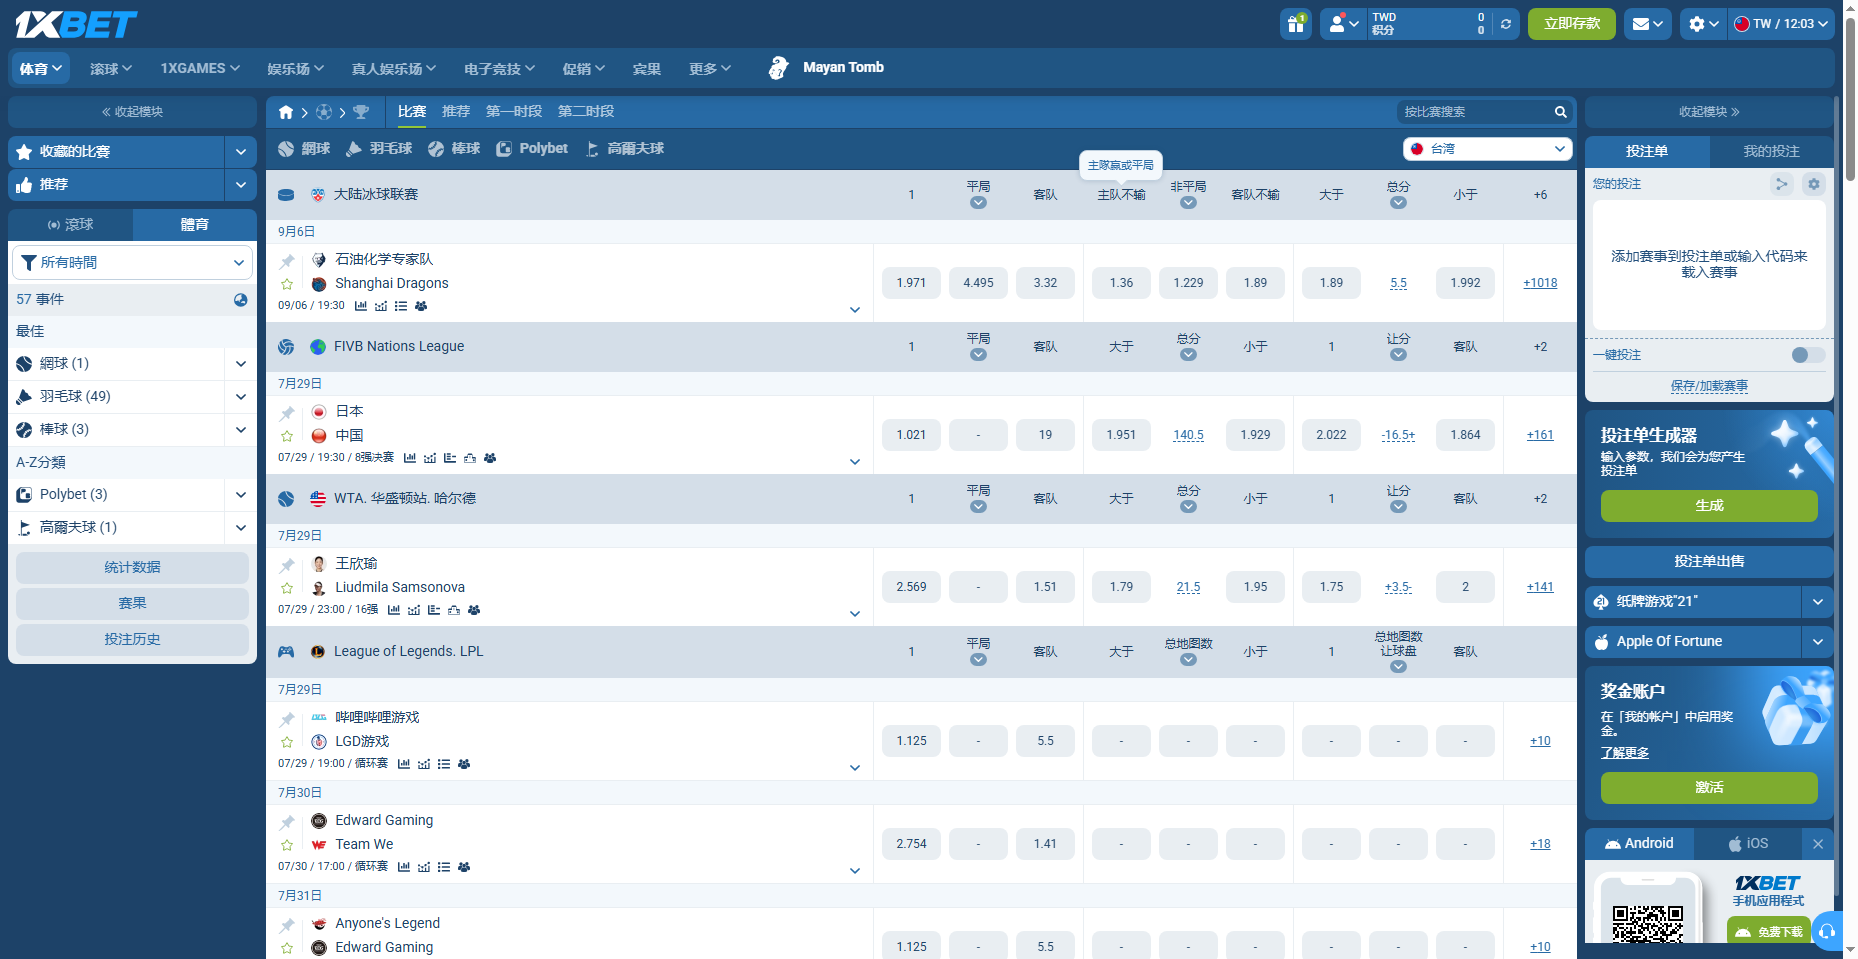Screen dimensions: 1858x959
Task: Expand the 纸牌游戏"21" panel
Action: (x=1817, y=602)
